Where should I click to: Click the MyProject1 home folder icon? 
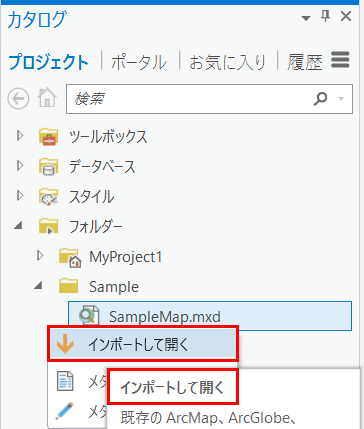coord(70,257)
